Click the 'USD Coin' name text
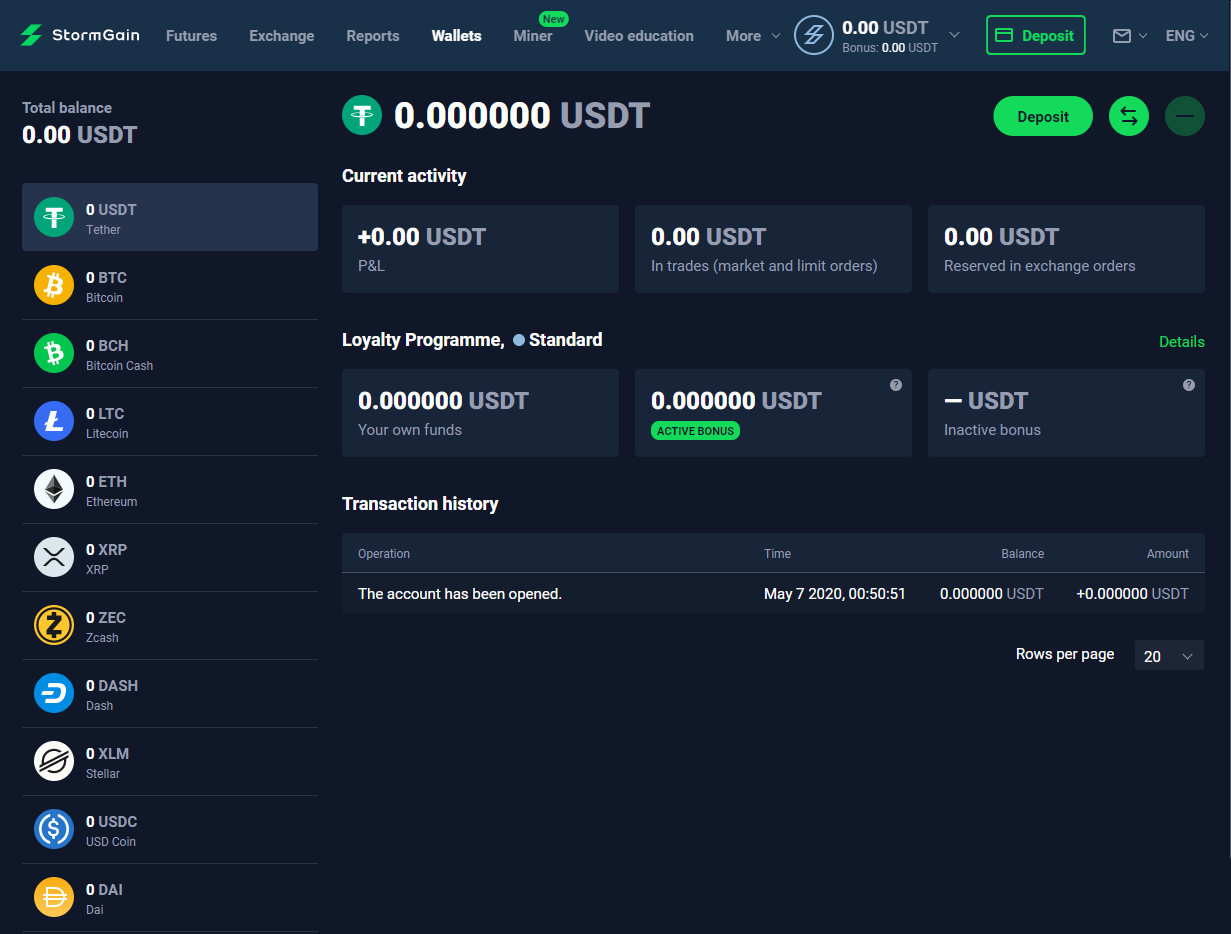This screenshot has height=934, width=1231. click(111, 842)
